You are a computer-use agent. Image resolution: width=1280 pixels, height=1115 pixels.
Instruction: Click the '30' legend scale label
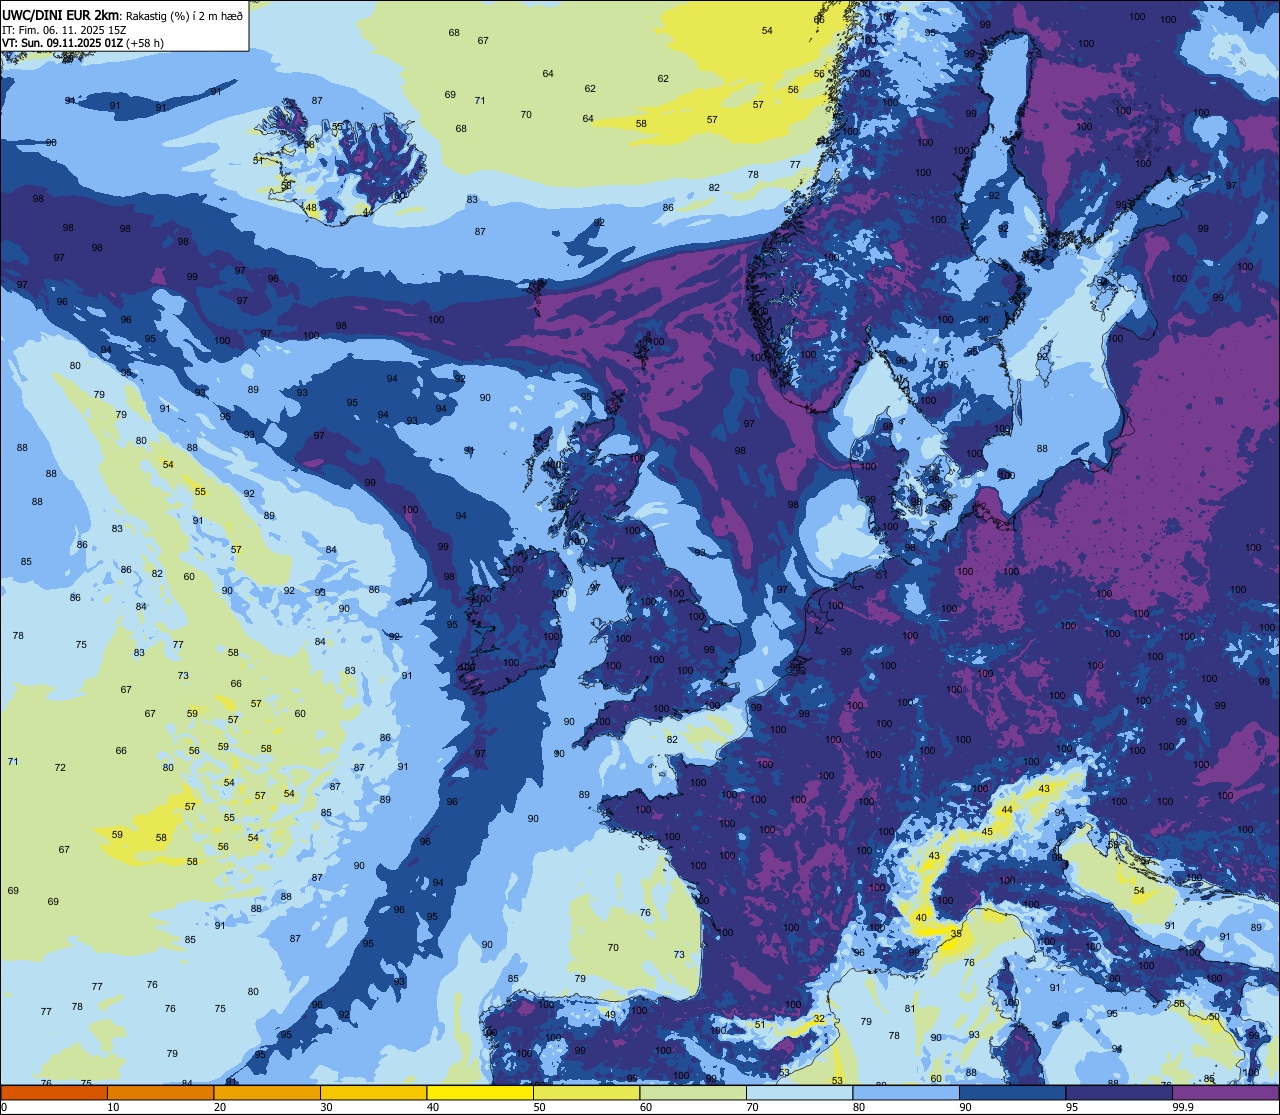[x=326, y=1106]
